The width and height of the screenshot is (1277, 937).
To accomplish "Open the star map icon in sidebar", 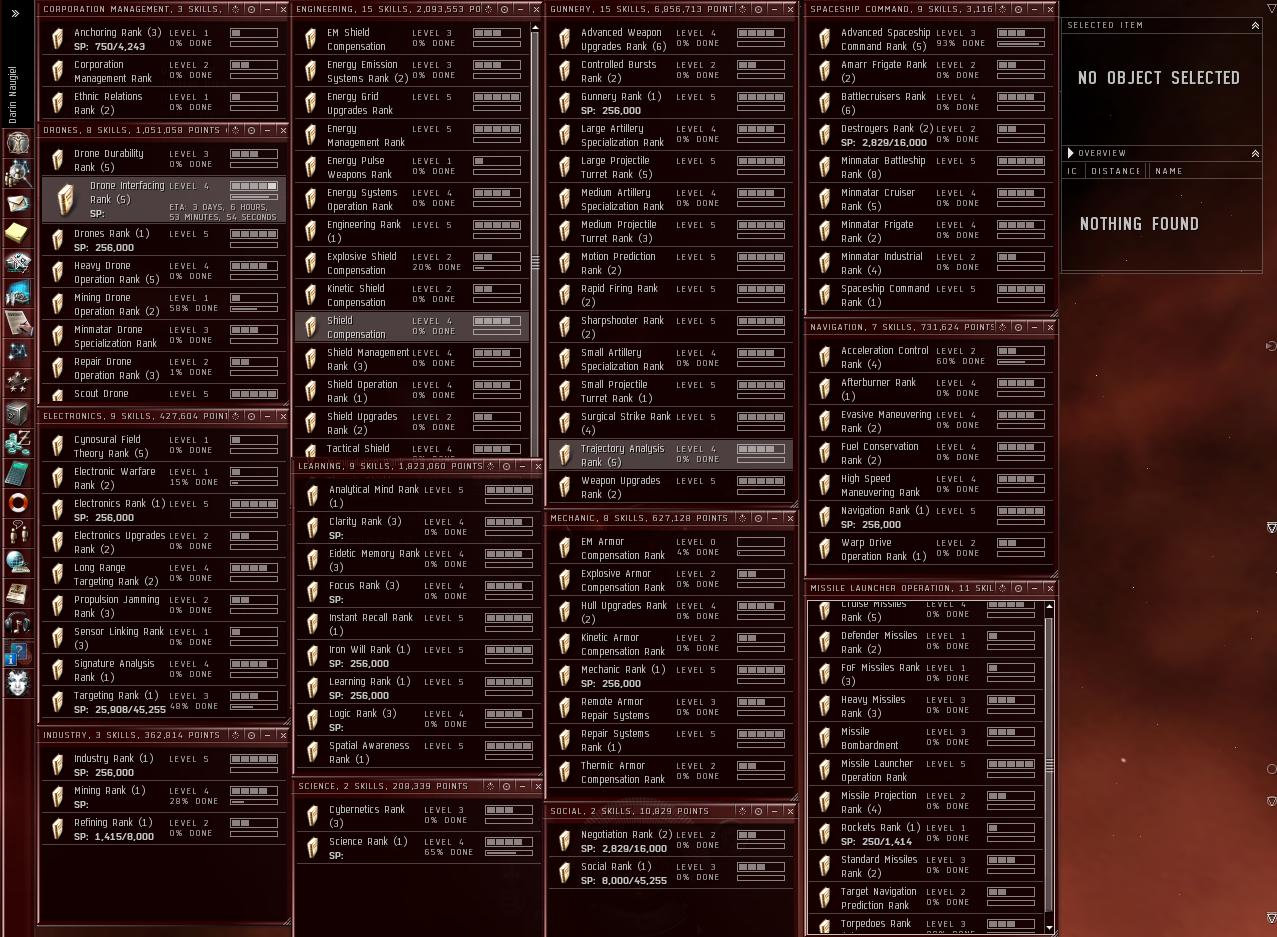I will point(18,353).
